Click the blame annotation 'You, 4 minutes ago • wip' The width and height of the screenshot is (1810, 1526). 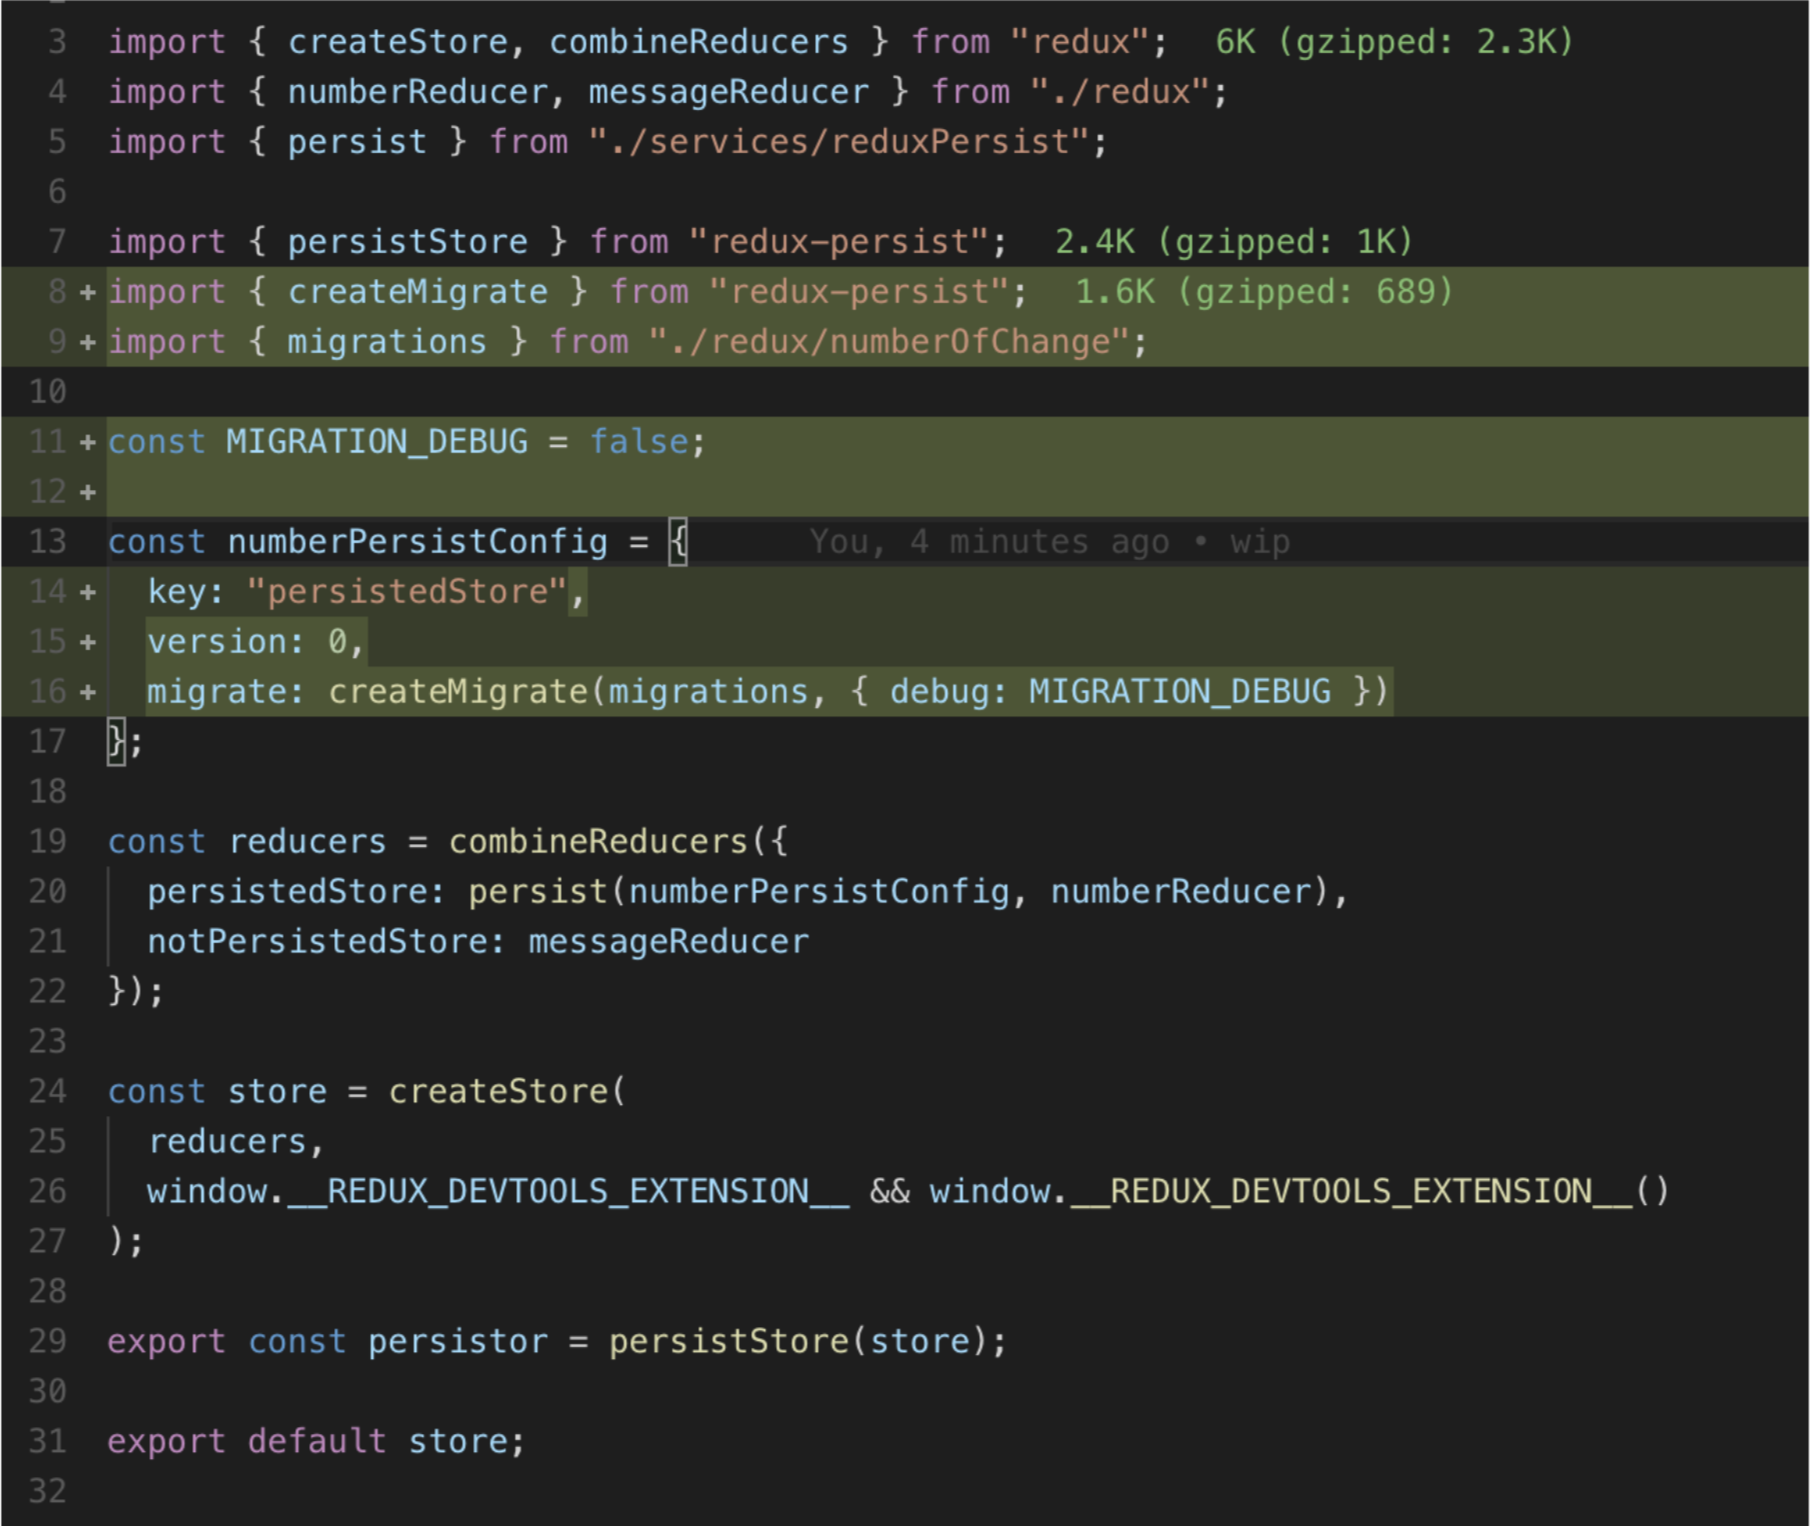point(1048,541)
